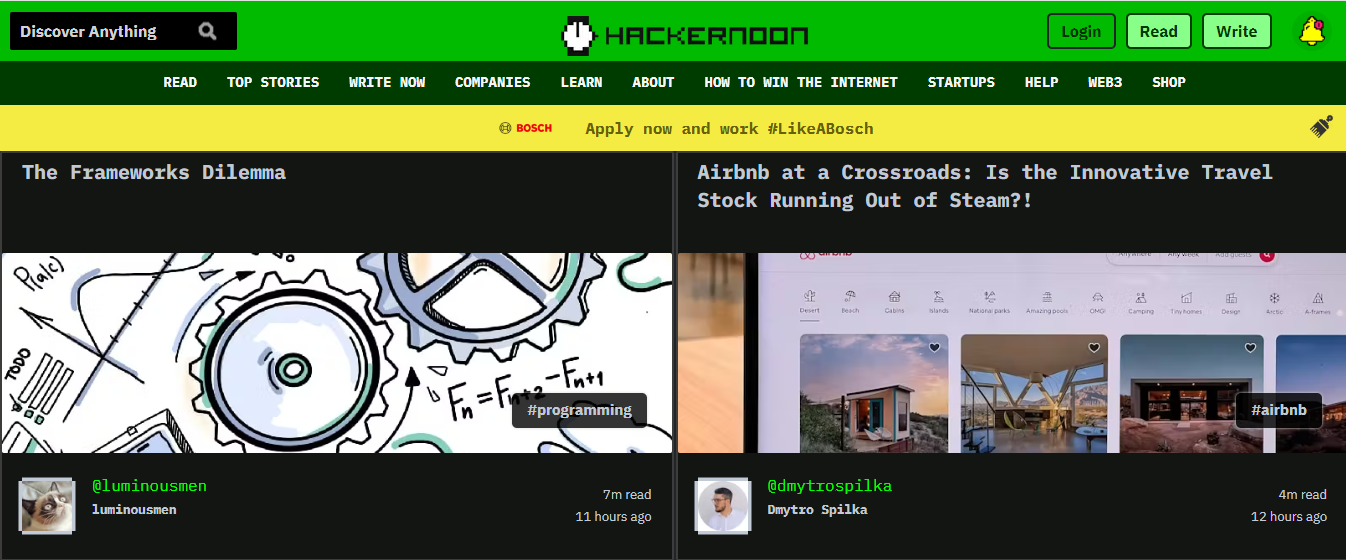
Task: Select STARTUPS in navigation
Action: [x=961, y=82]
